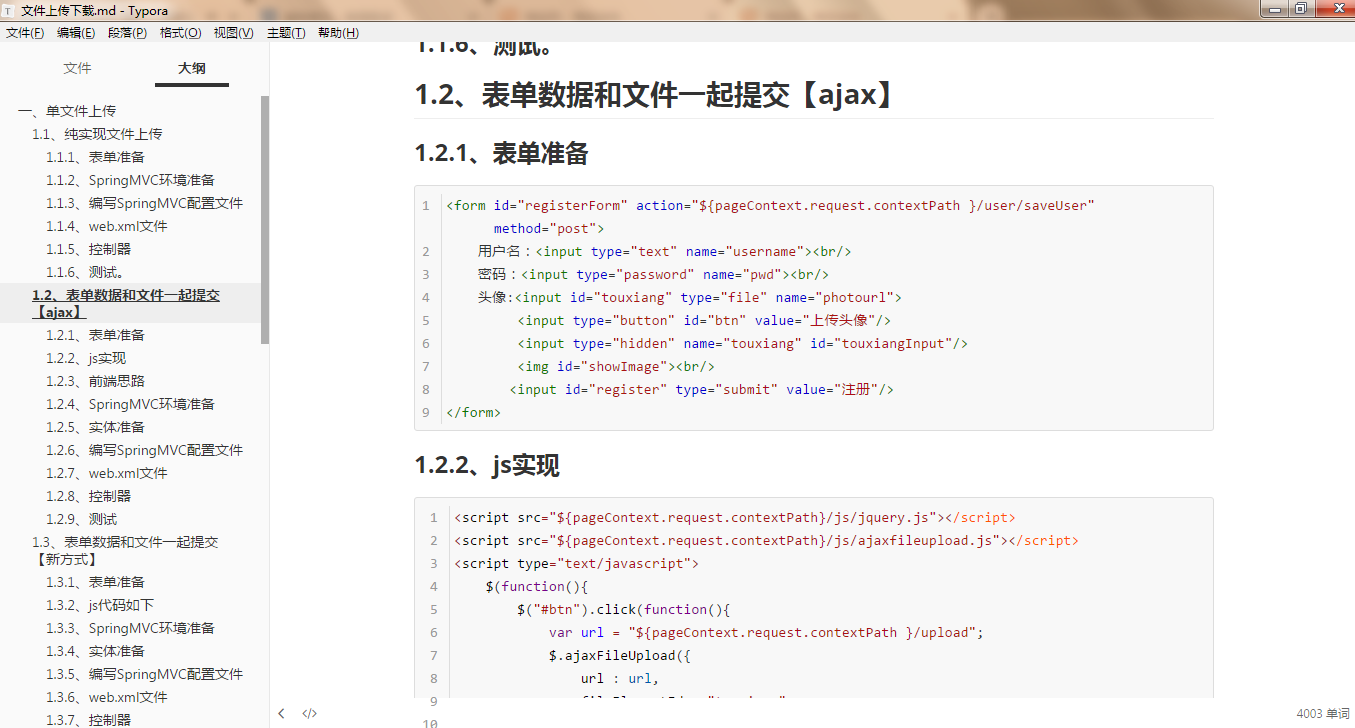Click the partially visible heading 1.1.6、测试。 in the document
This screenshot has height=728, width=1355.
484,48
